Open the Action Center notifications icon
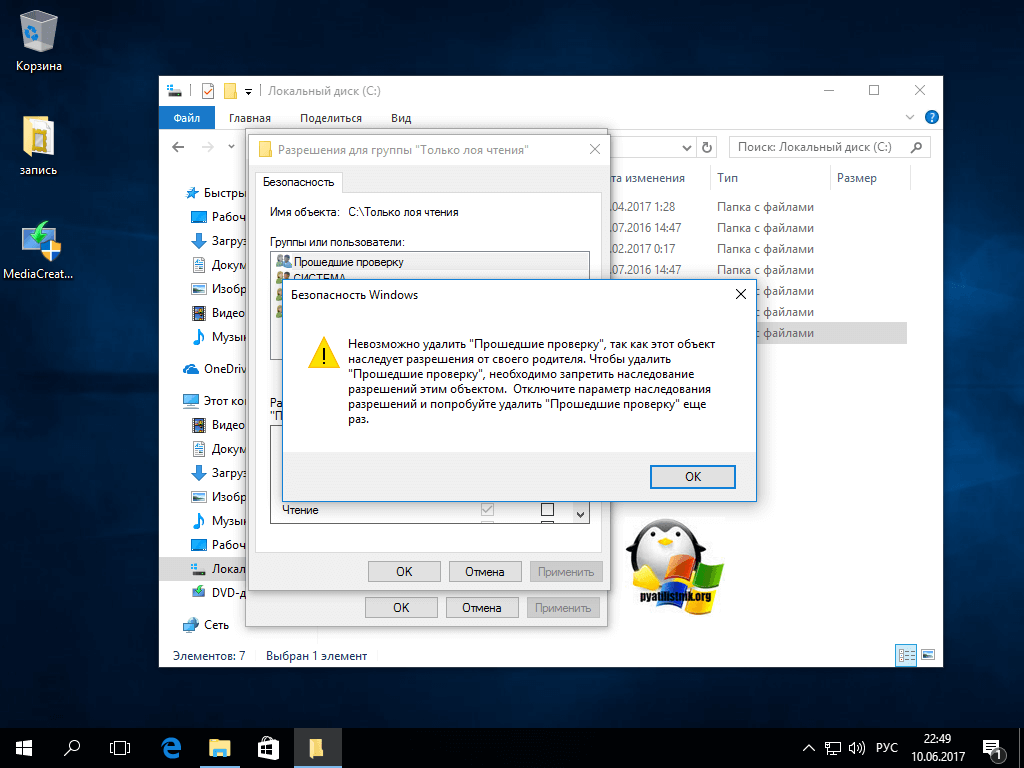1024x768 pixels. [992, 749]
